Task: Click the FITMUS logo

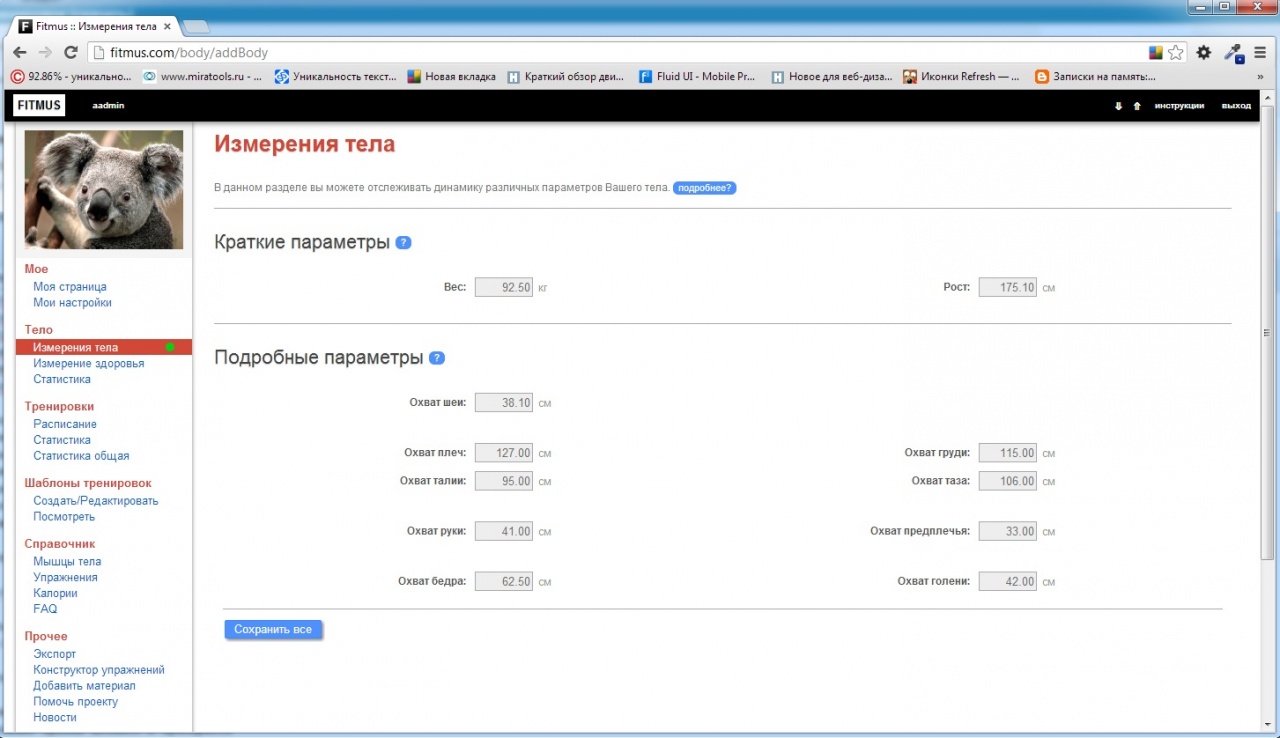Action: pos(38,104)
